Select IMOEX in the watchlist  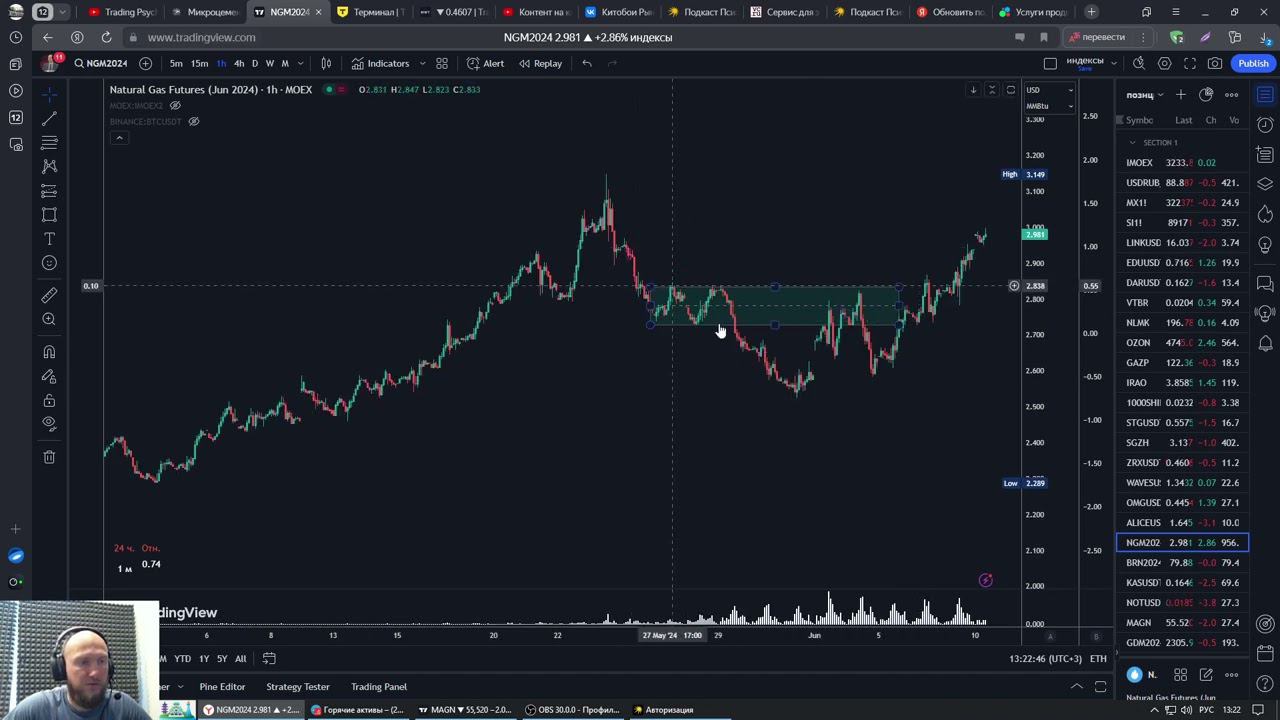(x=1183, y=162)
